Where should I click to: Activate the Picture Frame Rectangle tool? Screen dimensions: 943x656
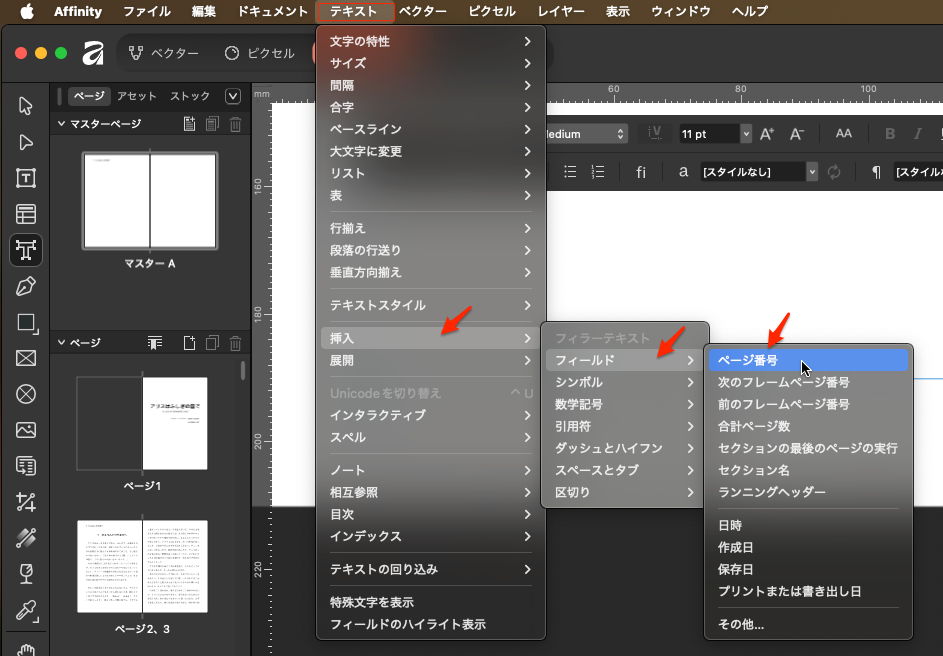point(26,358)
